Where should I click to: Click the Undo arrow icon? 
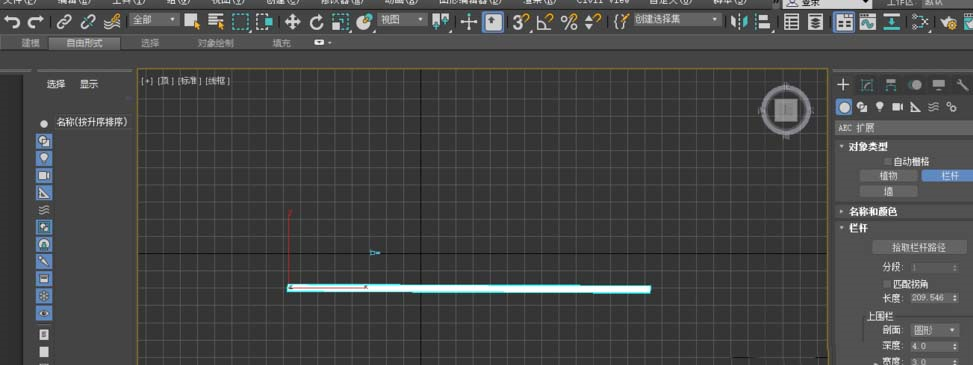12,23
